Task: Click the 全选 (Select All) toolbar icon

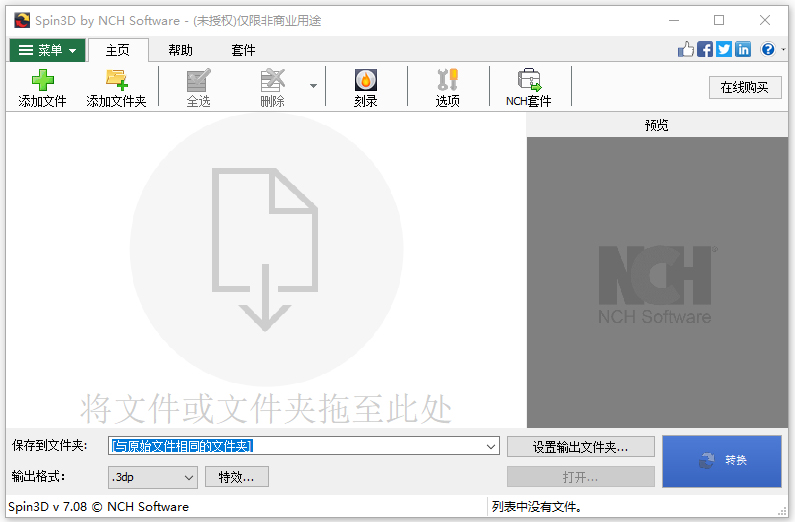Action: (x=198, y=87)
